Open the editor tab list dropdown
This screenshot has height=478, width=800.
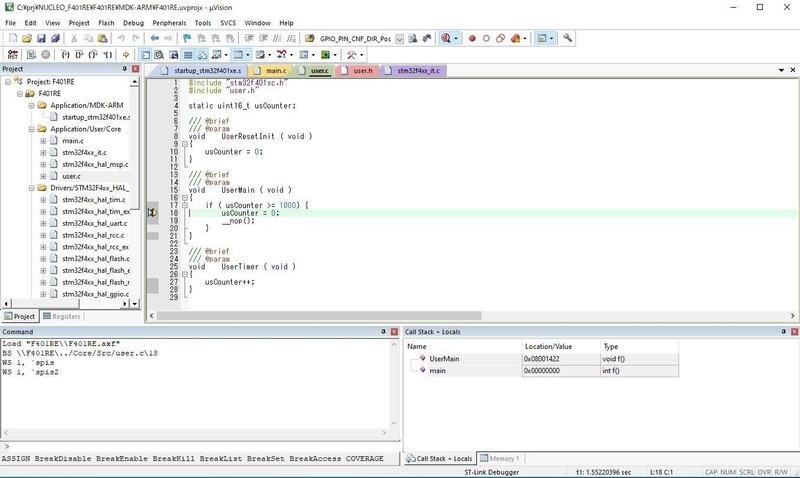click(x=781, y=70)
